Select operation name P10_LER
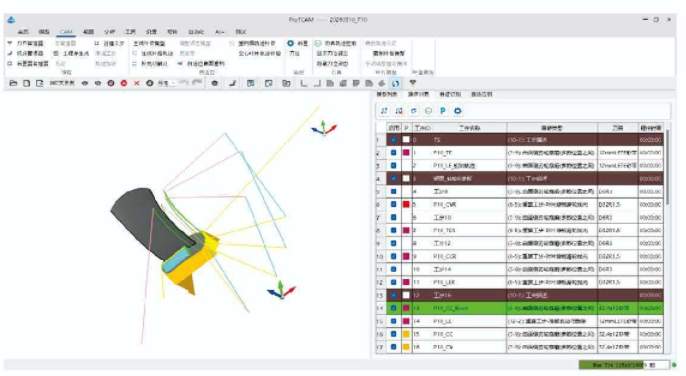Image resolution: width=686 pixels, height=376 pixels. coord(444,282)
